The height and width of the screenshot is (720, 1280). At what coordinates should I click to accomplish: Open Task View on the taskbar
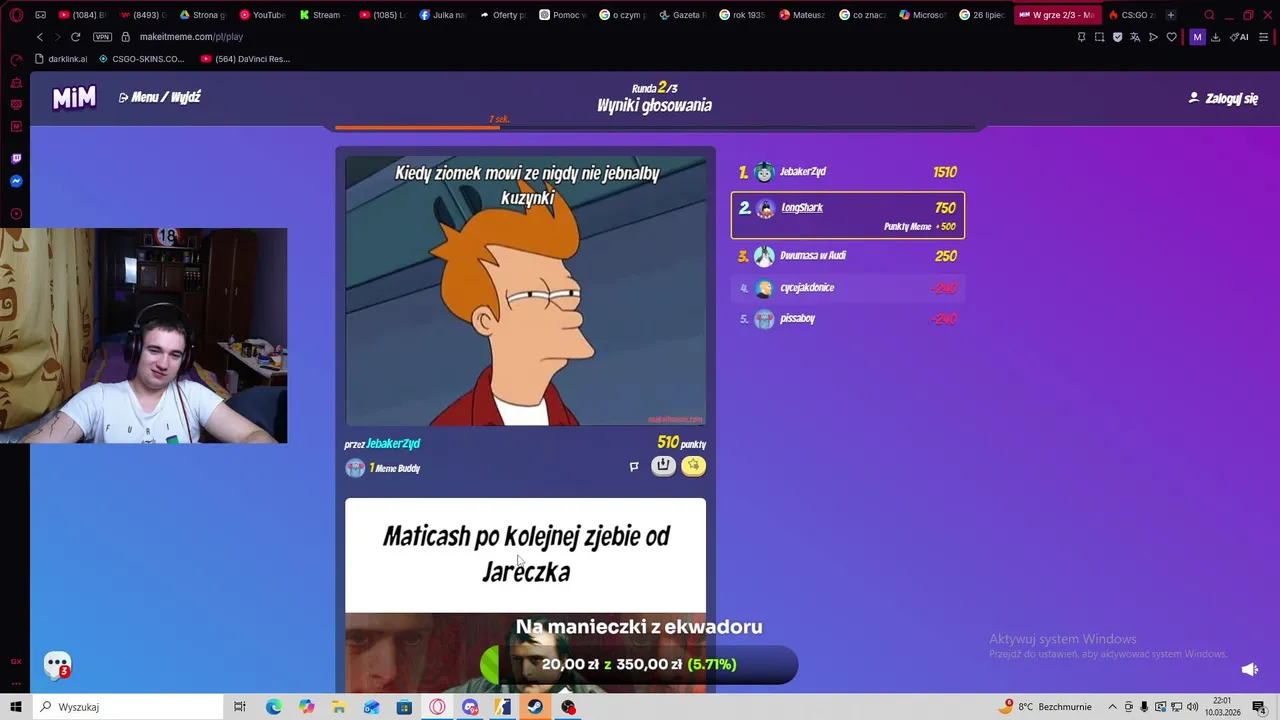(x=240, y=707)
